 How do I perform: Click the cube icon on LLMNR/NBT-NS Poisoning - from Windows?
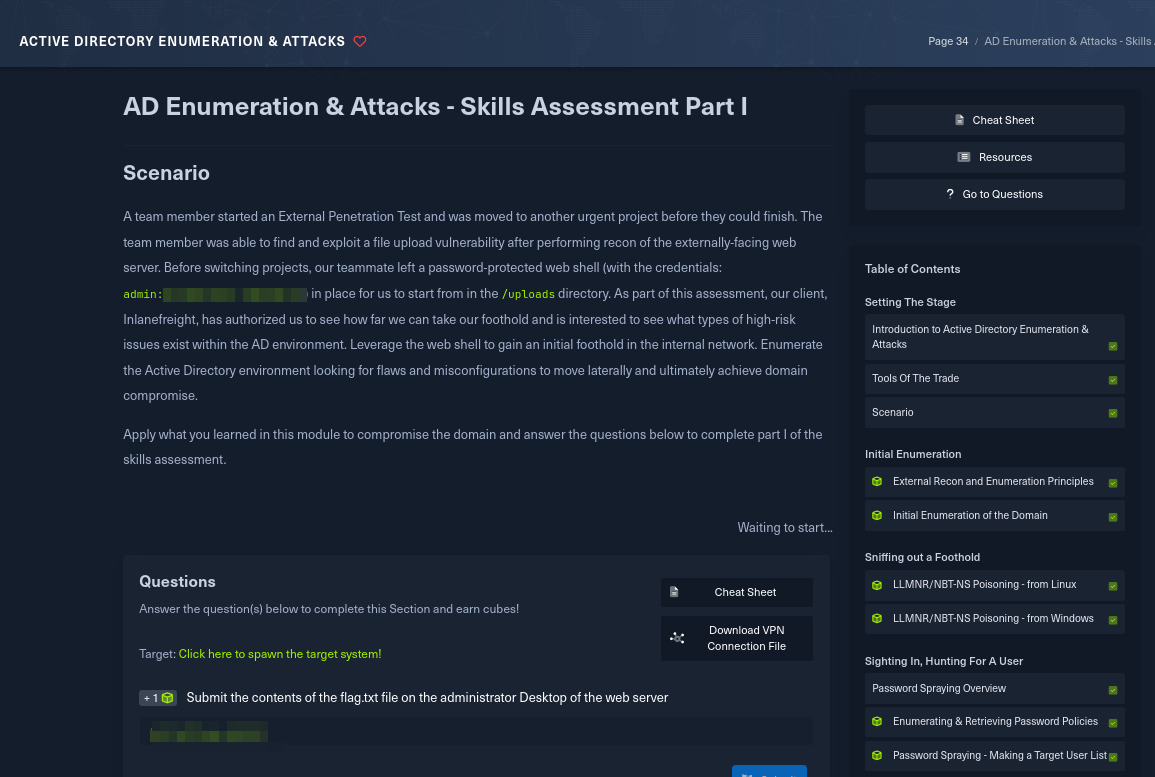pyautogui.click(x=877, y=619)
